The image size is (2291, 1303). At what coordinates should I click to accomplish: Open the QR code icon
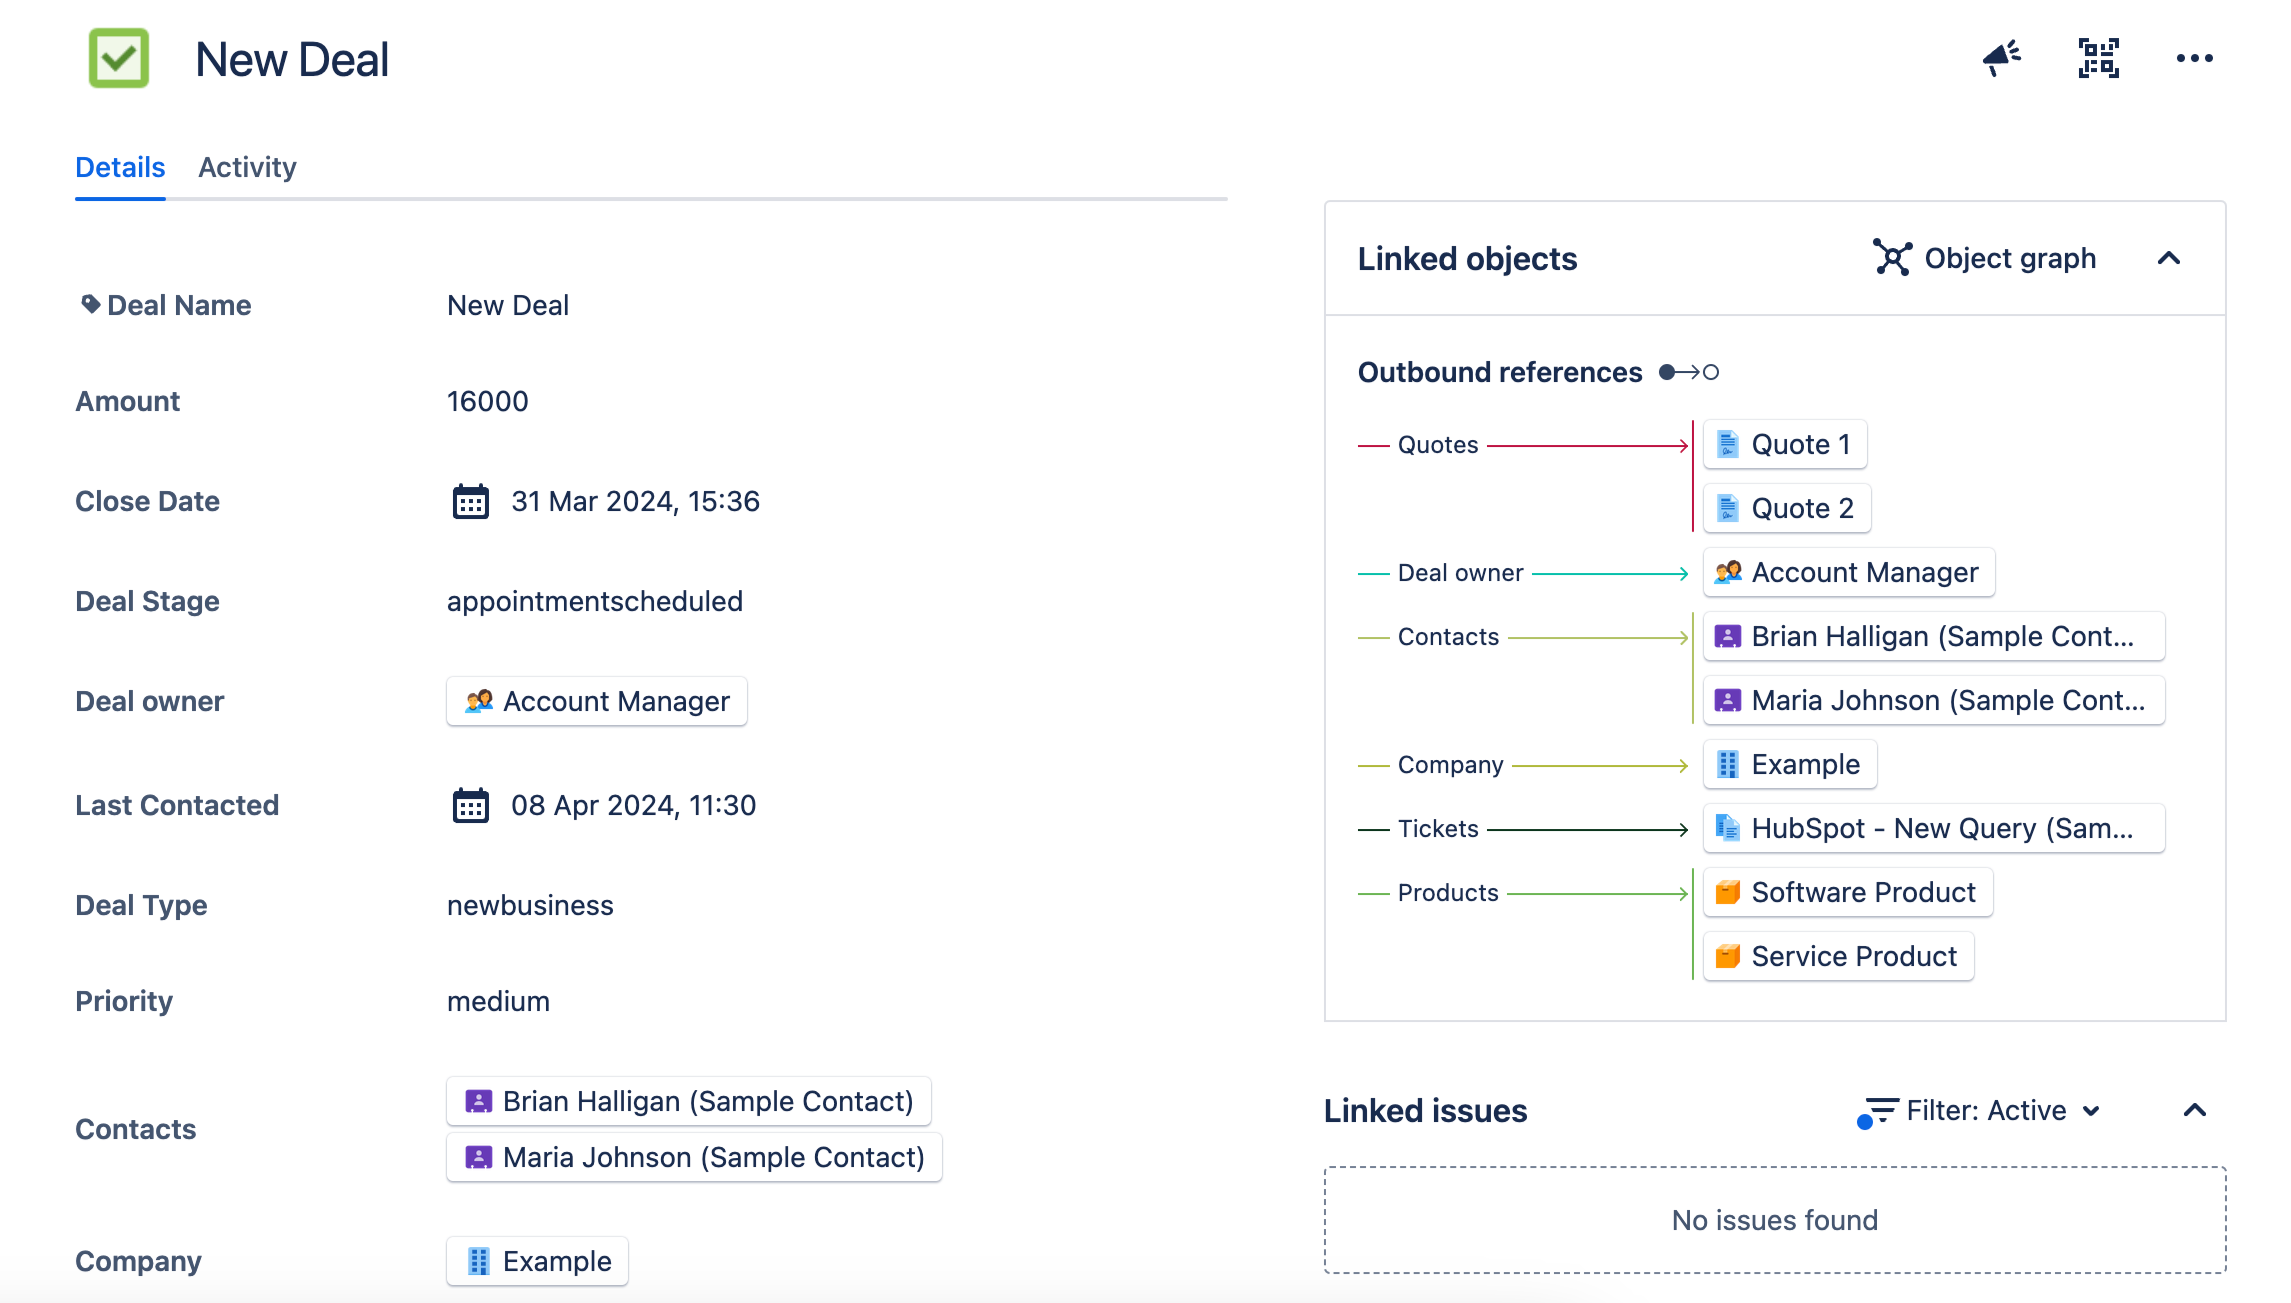2098,58
